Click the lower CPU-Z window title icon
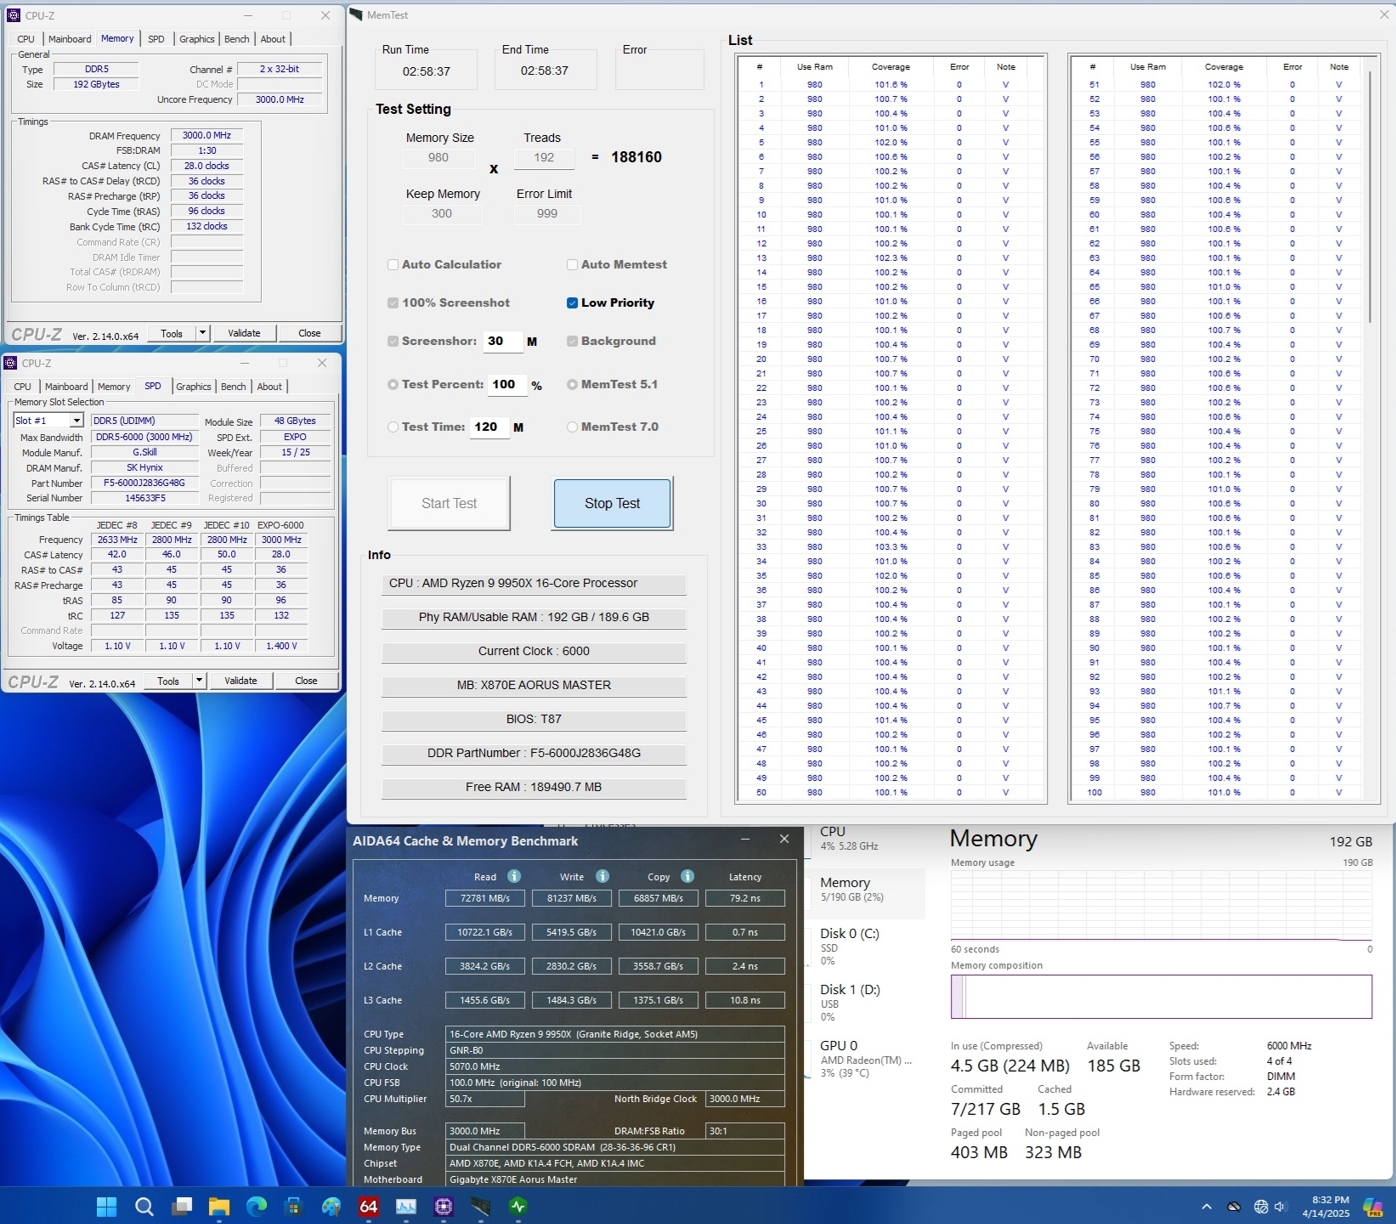1396x1224 pixels. click(10, 363)
